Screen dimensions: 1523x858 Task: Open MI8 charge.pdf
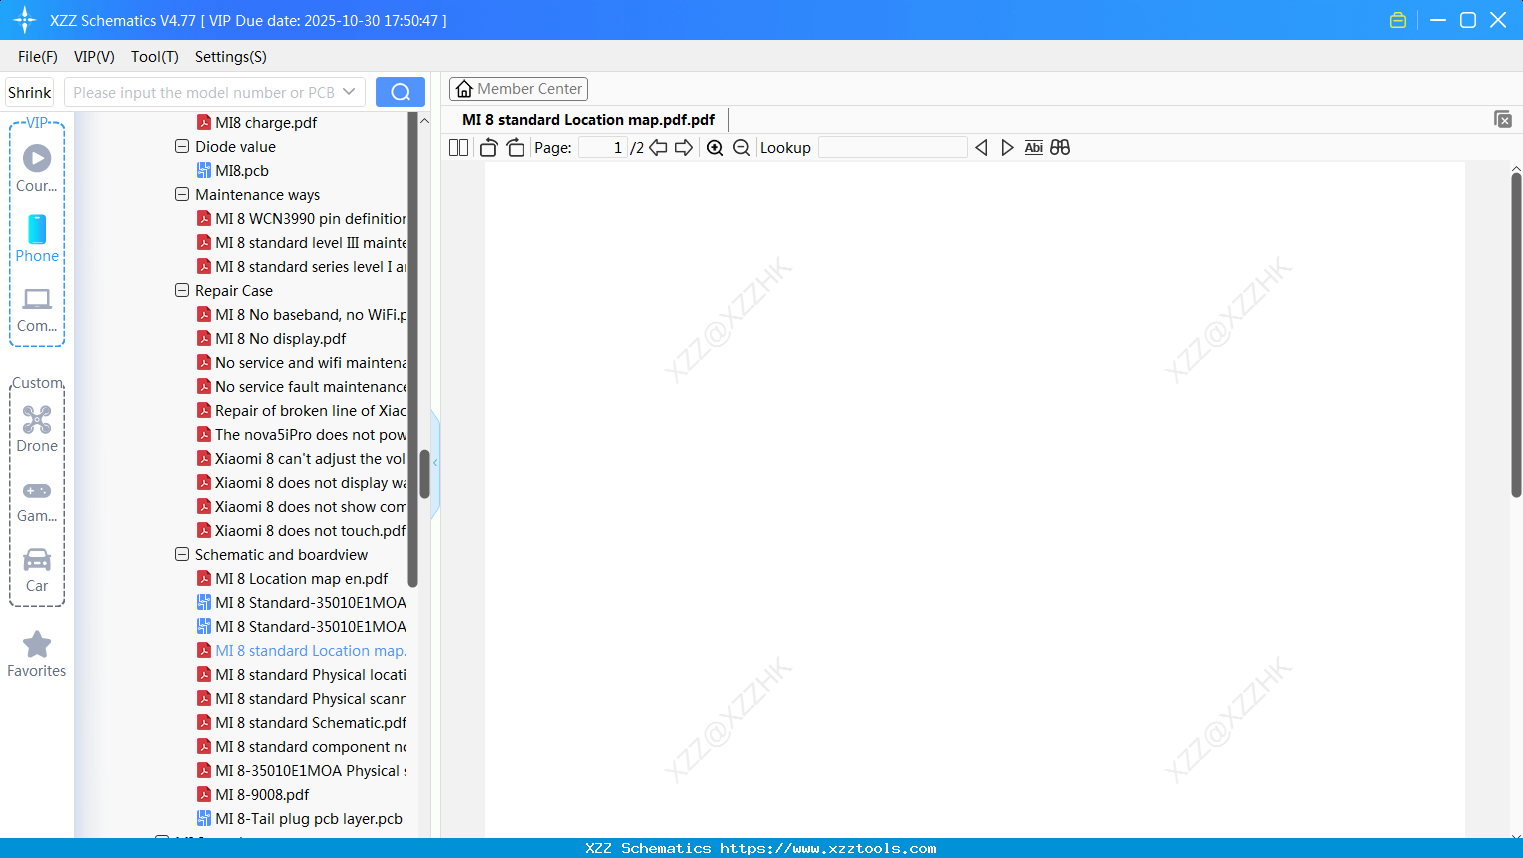click(257, 122)
